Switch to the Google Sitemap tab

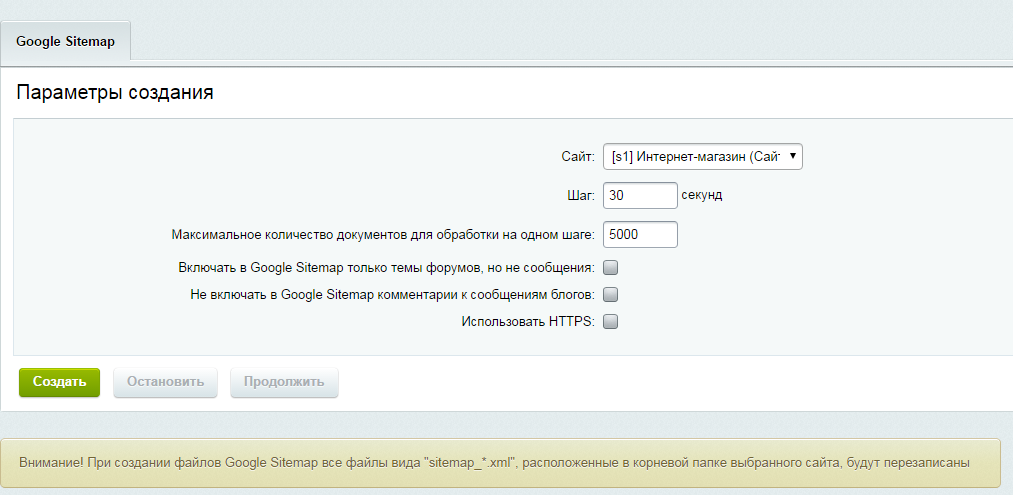(x=65, y=42)
